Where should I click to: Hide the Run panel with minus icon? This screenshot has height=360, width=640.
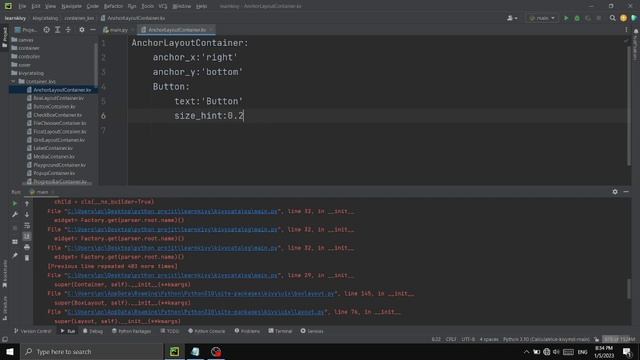coord(626,191)
